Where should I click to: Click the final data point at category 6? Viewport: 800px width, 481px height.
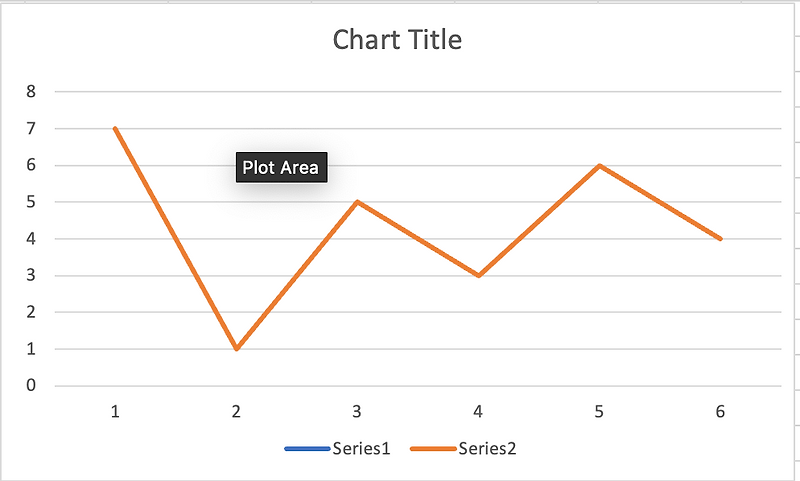tap(720, 239)
